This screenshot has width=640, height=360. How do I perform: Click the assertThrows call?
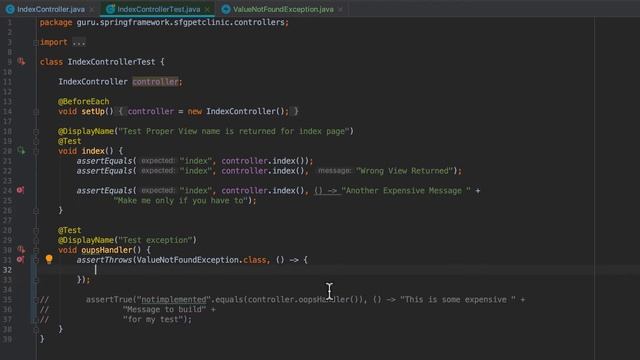click(x=104, y=260)
